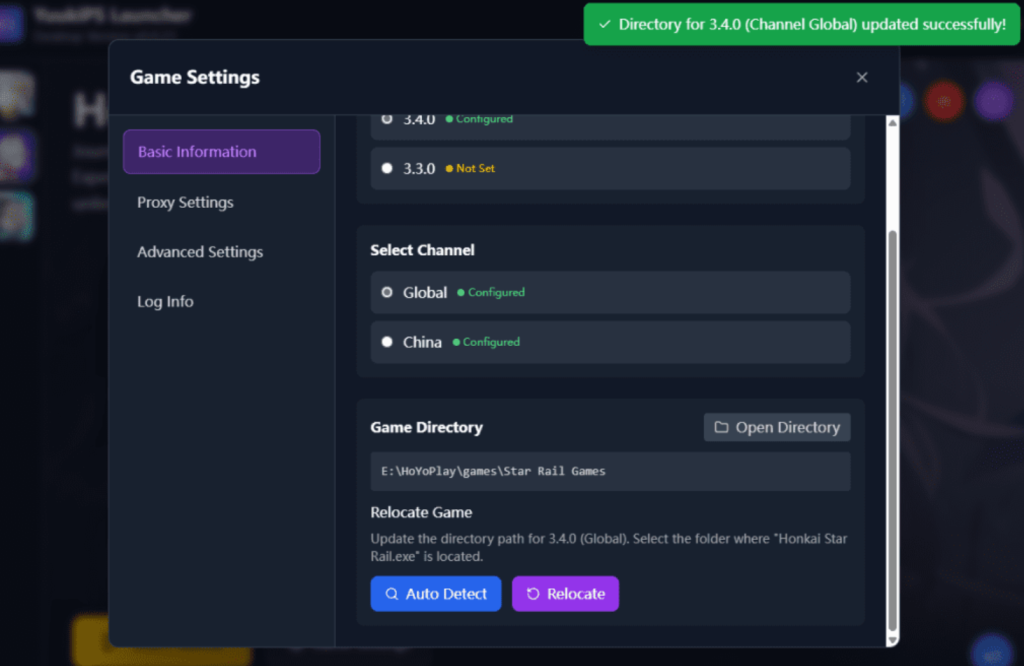Viewport: 1024px width, 666px height.
Task: Select the 3.4.0 version radio button
Action: click(x=387, y=119)
